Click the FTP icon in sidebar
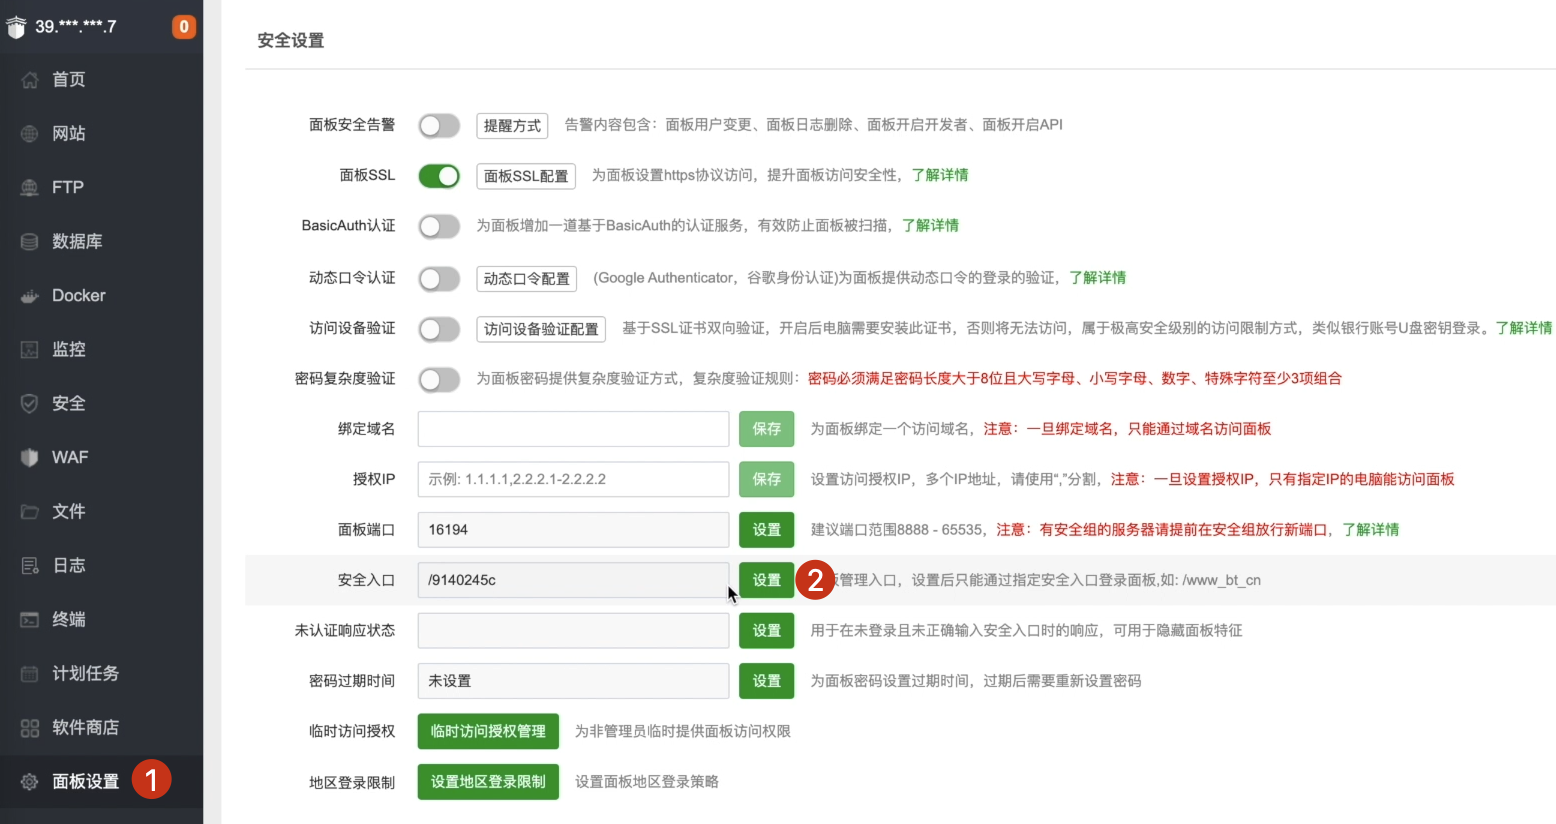 point(30,188)
